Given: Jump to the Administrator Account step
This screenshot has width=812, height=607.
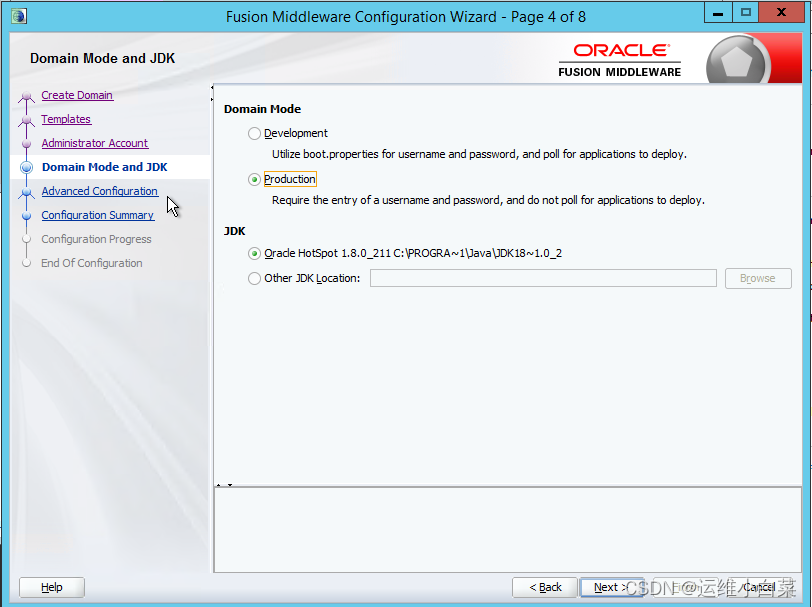Looking at the screenshot, I should click(95, 143).
